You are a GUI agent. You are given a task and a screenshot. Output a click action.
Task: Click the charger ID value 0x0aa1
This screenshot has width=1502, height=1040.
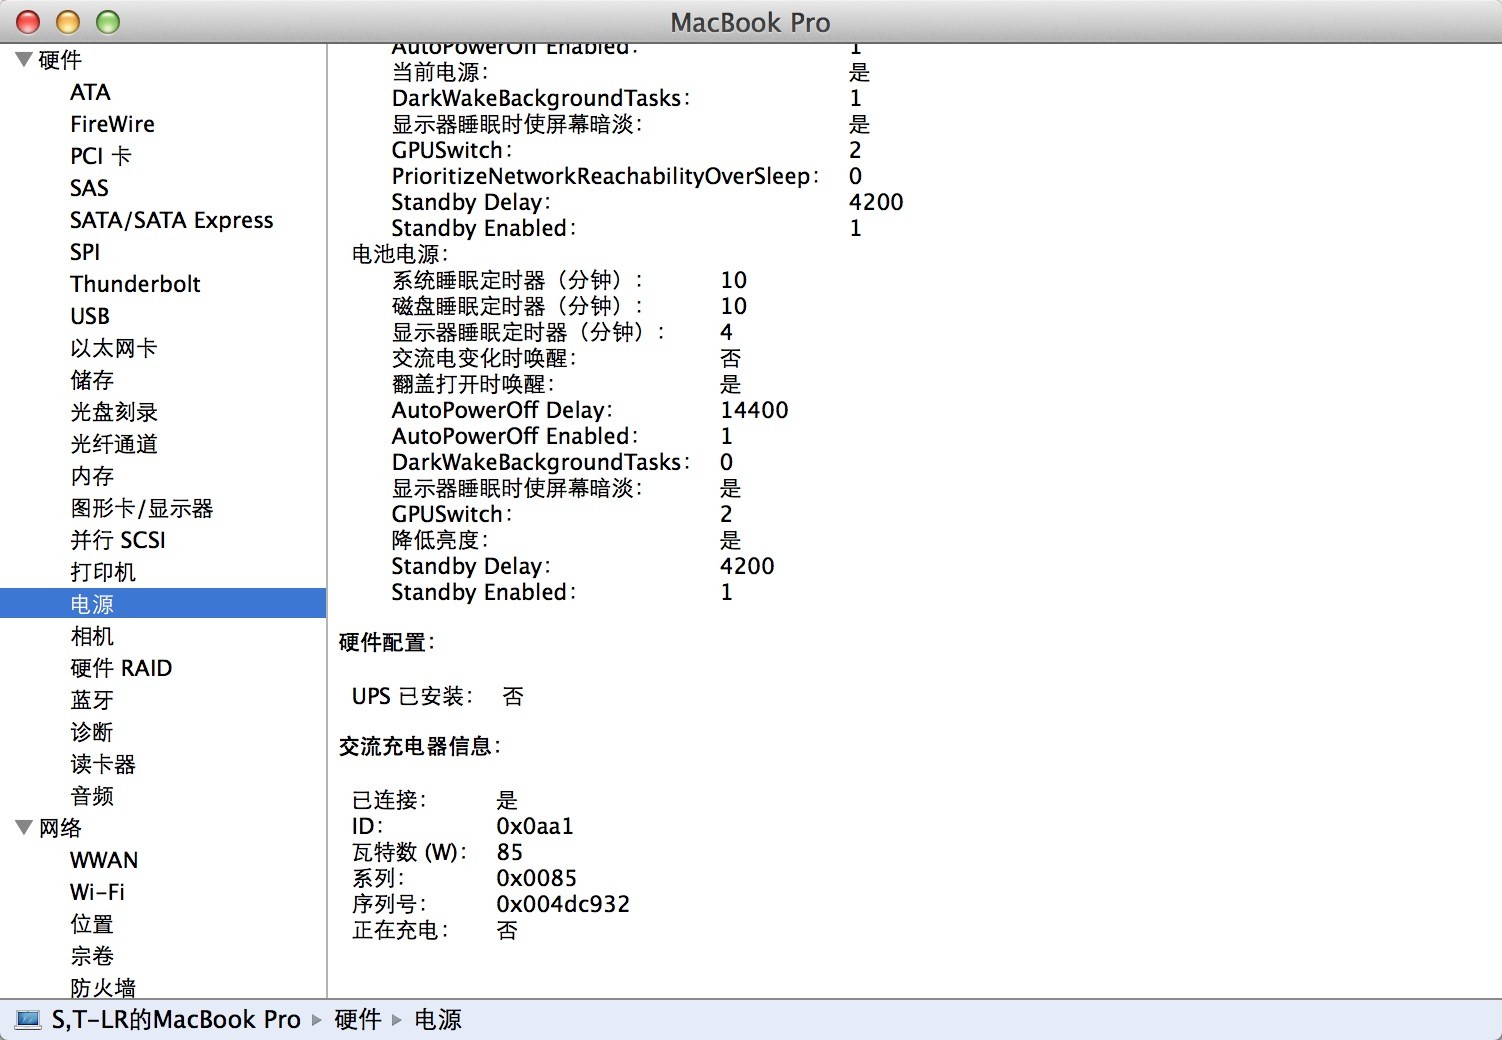coord(535,826)
